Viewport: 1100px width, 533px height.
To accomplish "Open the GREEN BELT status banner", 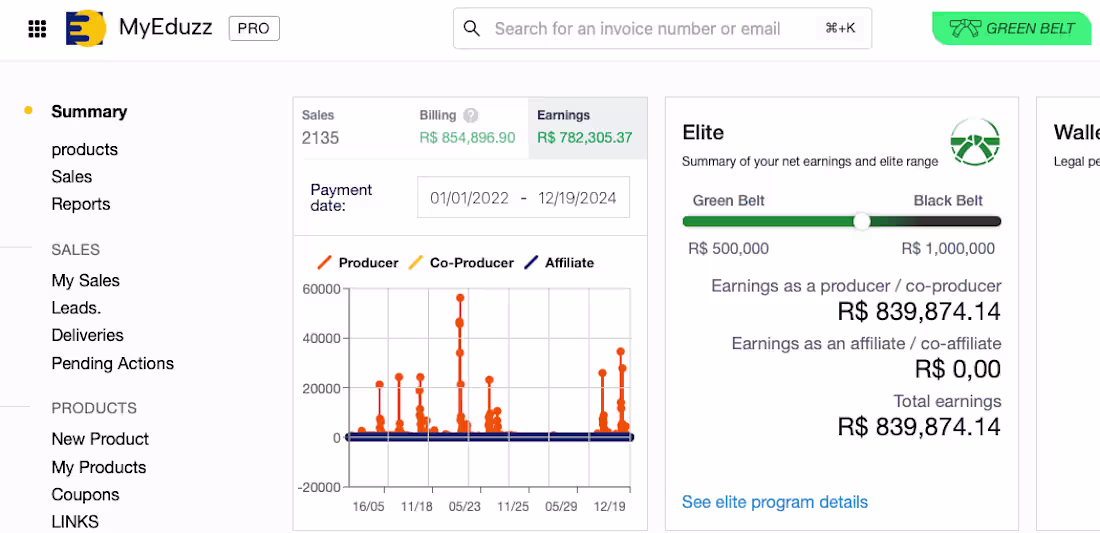I will pos(1012,29).
